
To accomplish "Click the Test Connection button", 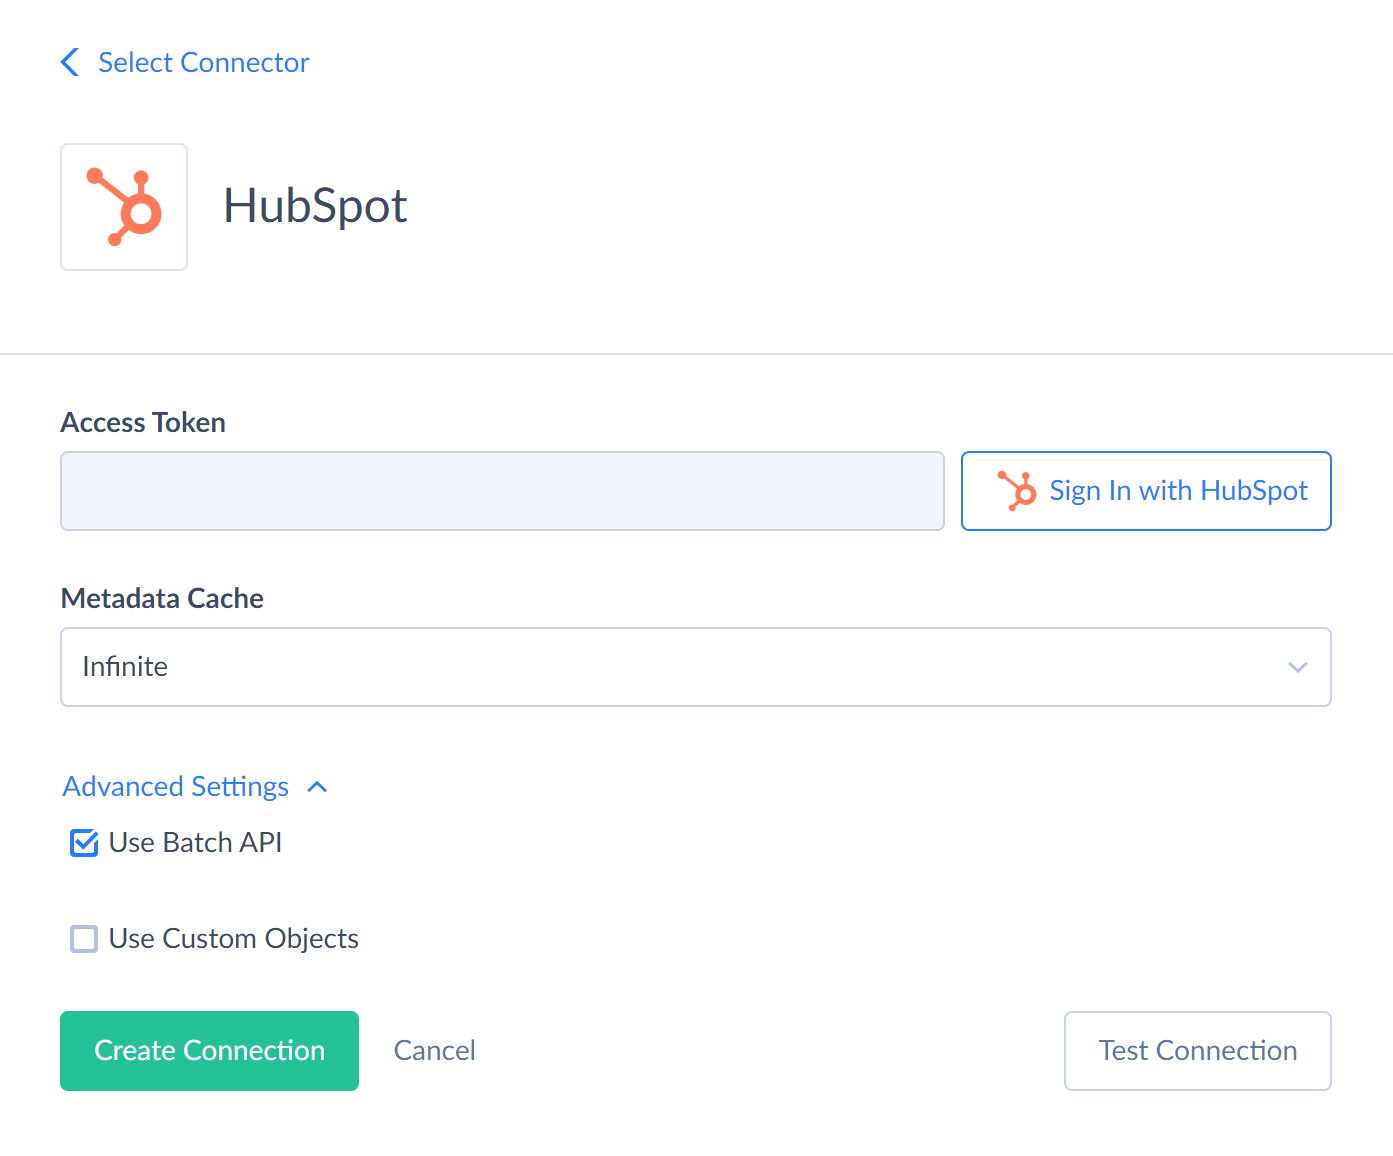I will point(1198,1051).
